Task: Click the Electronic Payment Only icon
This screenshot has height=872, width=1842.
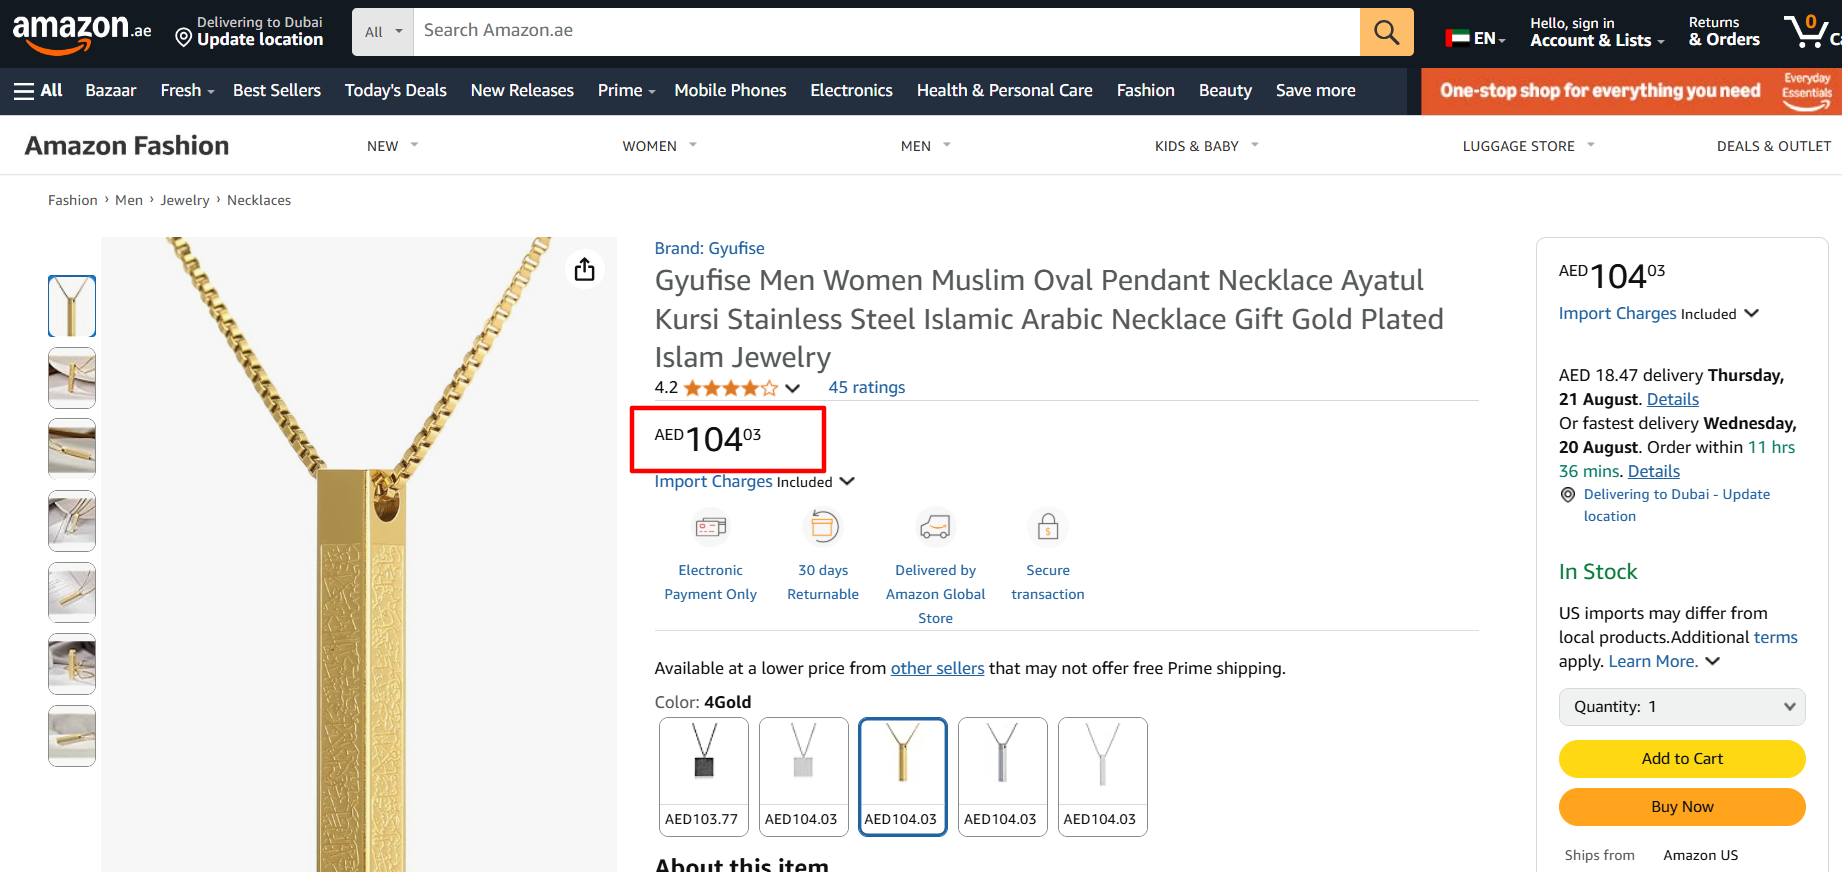Action: click(711, 527)
